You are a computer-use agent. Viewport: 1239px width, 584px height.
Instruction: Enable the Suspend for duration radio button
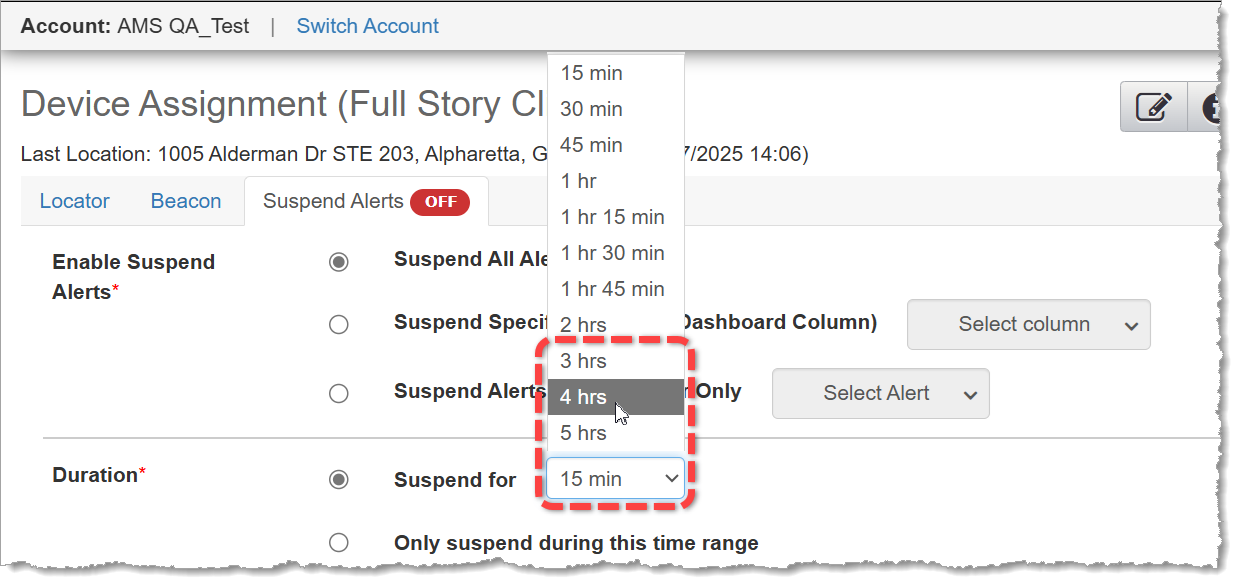339,480
